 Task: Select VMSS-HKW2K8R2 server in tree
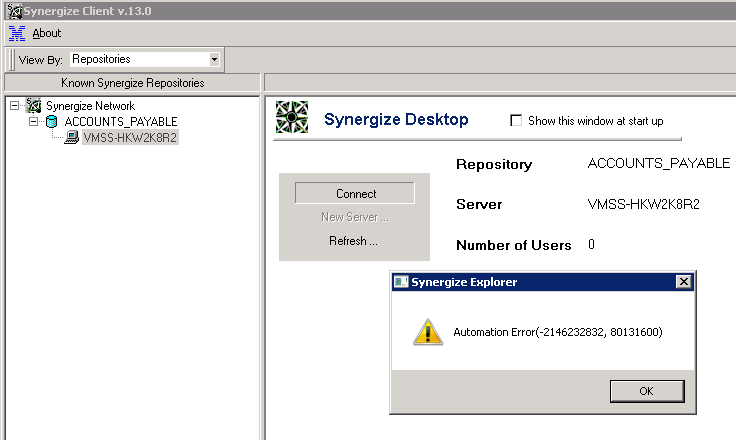[x=130, y=138]
